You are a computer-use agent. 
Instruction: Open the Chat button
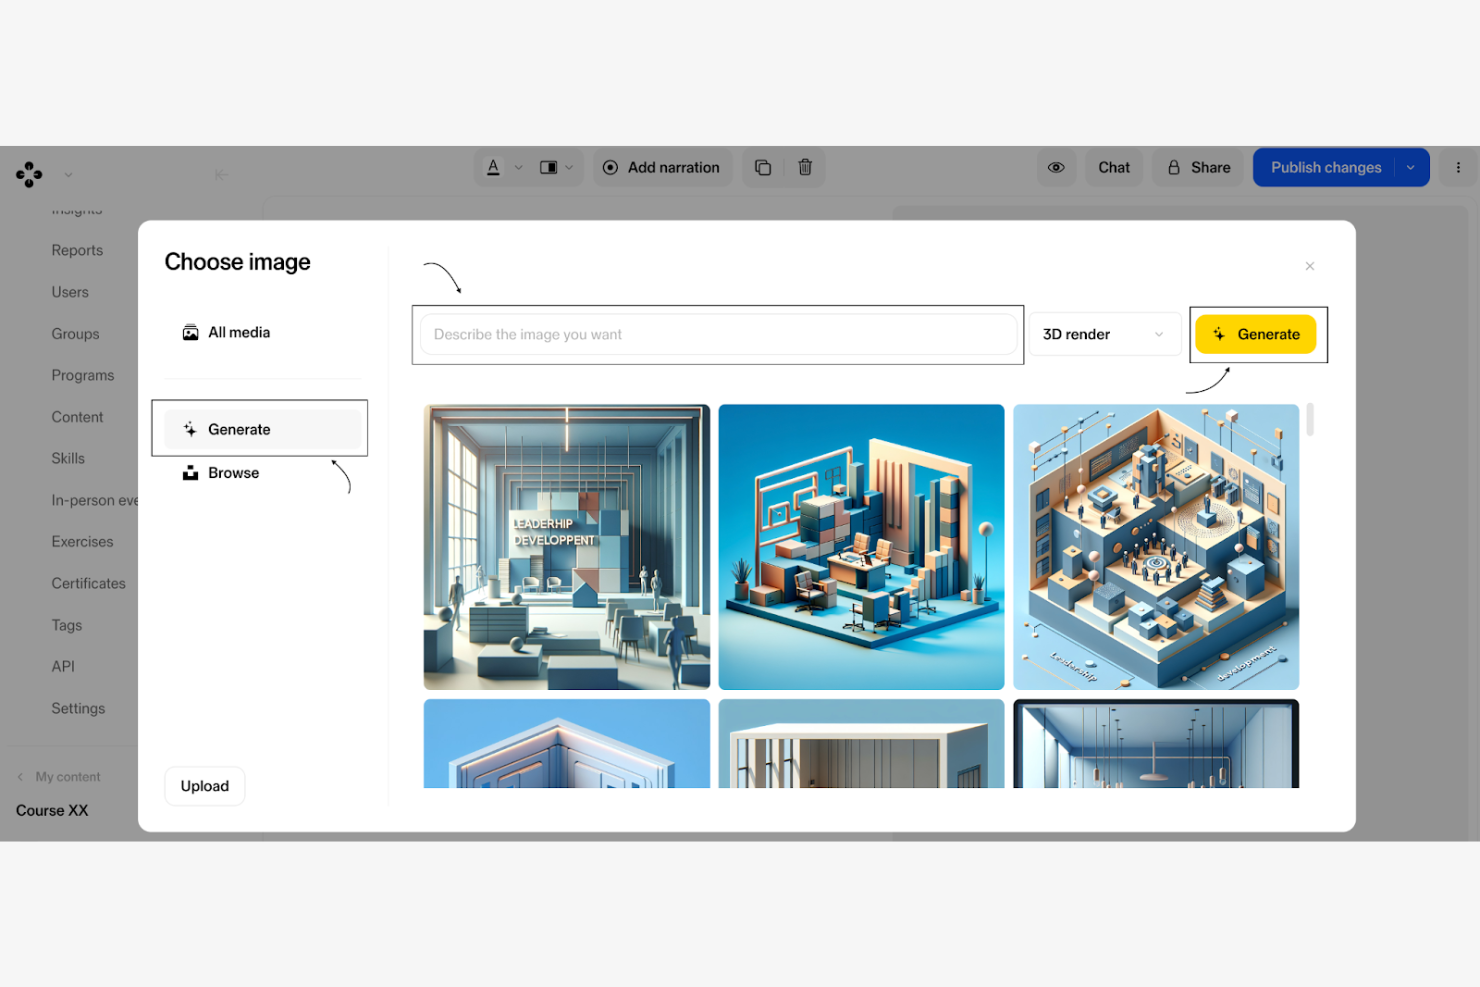point(1114,168)
